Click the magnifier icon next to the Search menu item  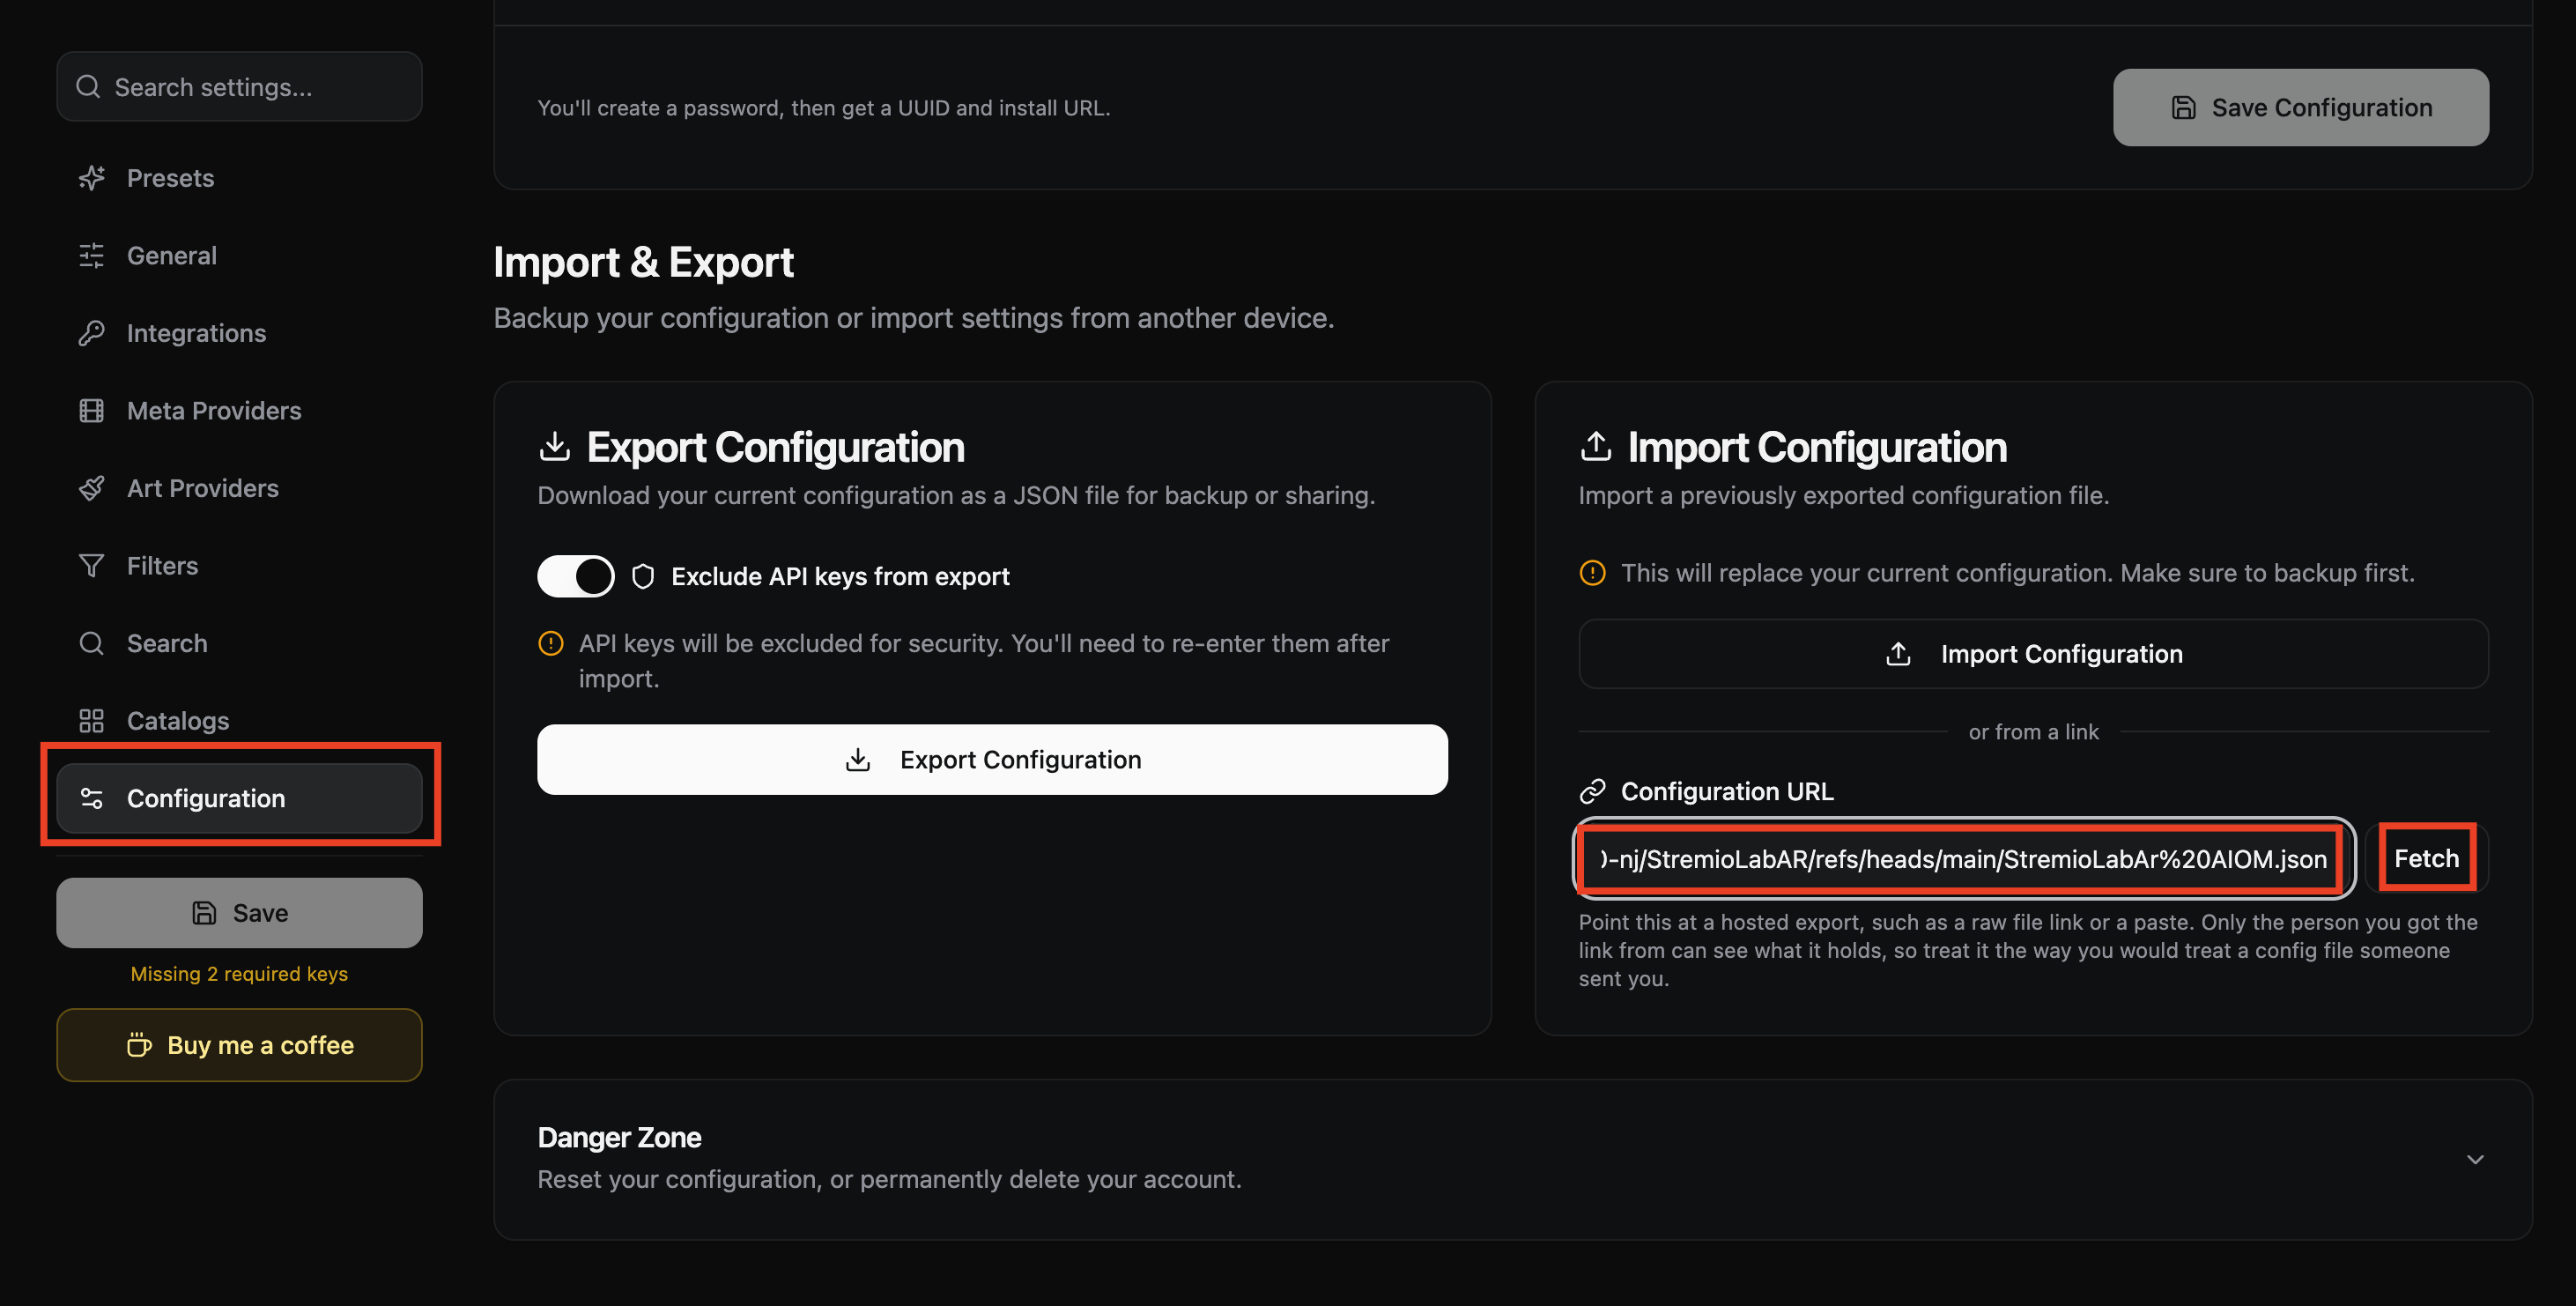(91, 643)
